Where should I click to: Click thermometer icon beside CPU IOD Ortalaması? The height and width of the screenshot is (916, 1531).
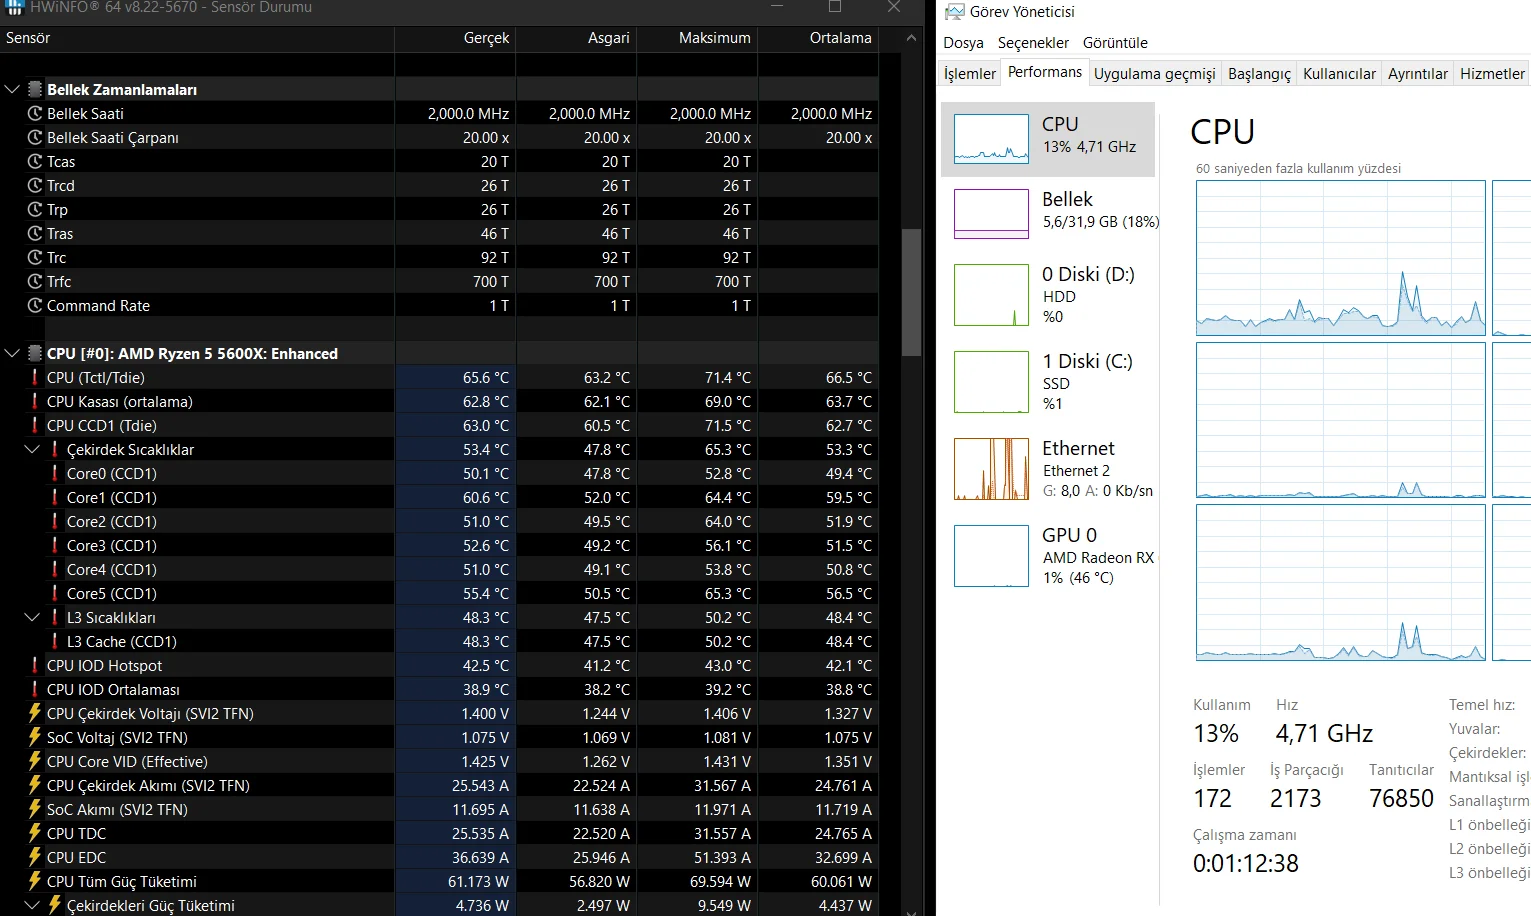tap(35, 690)
